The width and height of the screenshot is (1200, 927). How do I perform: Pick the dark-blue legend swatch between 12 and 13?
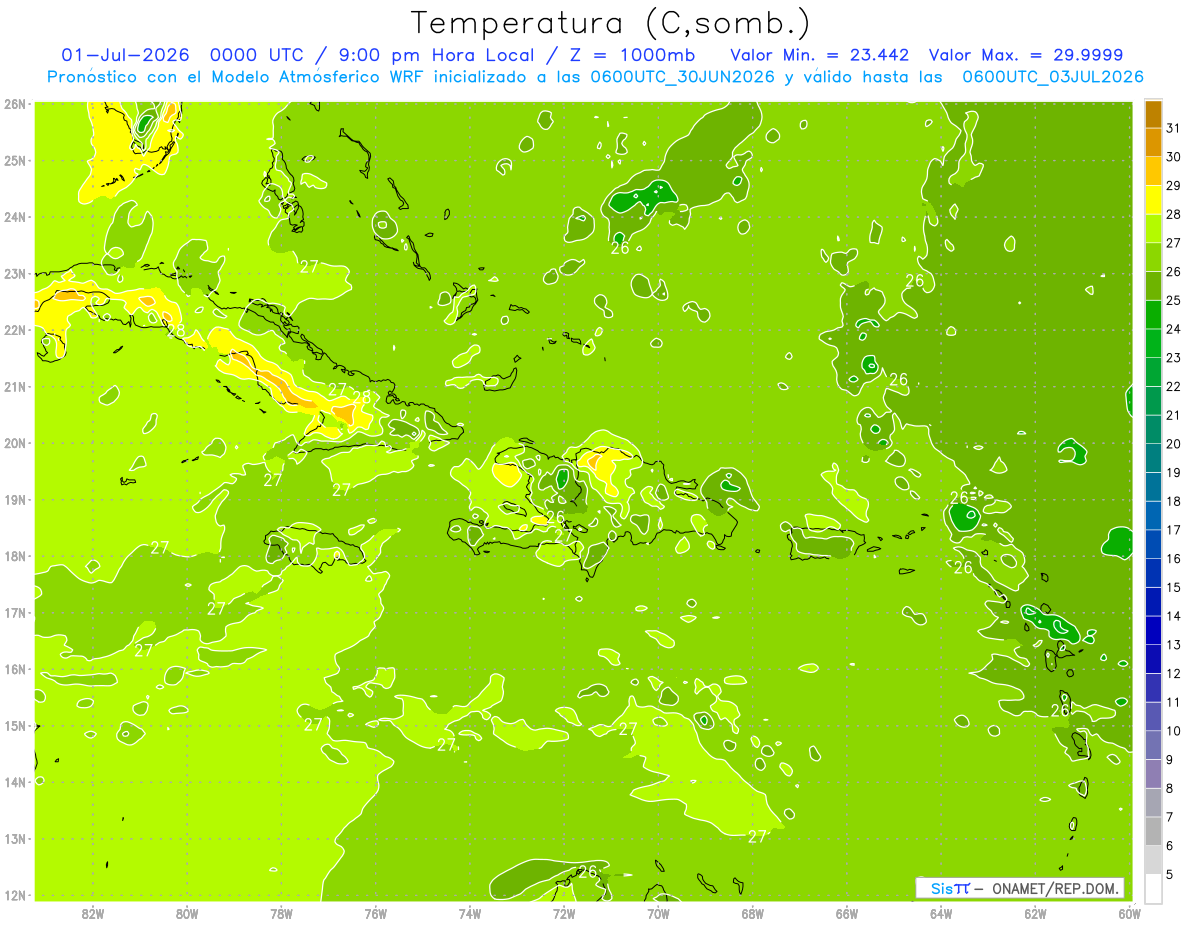tap(1153, 658)
